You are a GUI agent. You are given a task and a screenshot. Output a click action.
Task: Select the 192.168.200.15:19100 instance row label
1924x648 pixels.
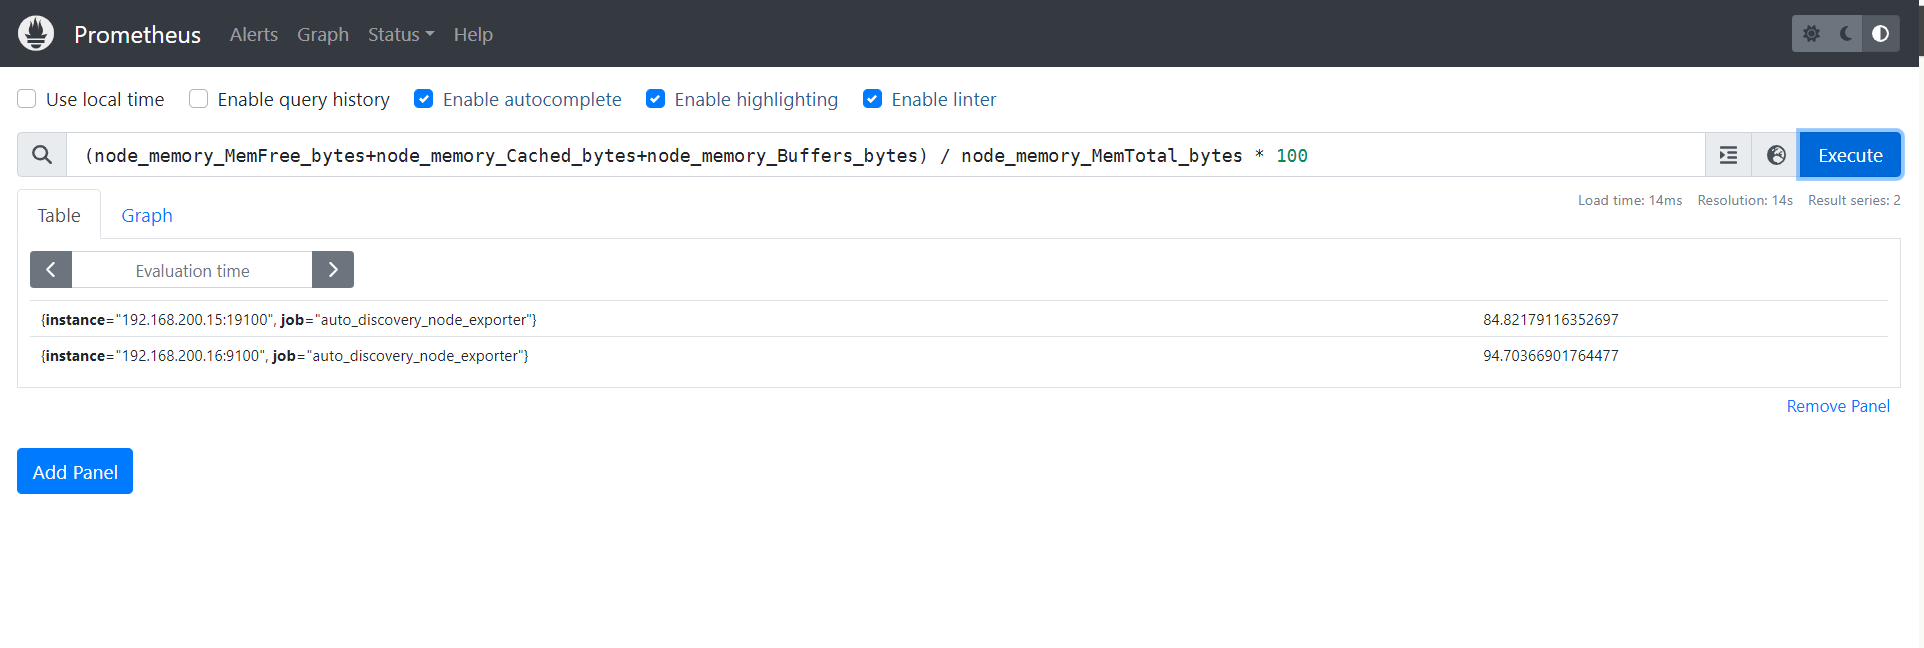(x=289, y=320)
